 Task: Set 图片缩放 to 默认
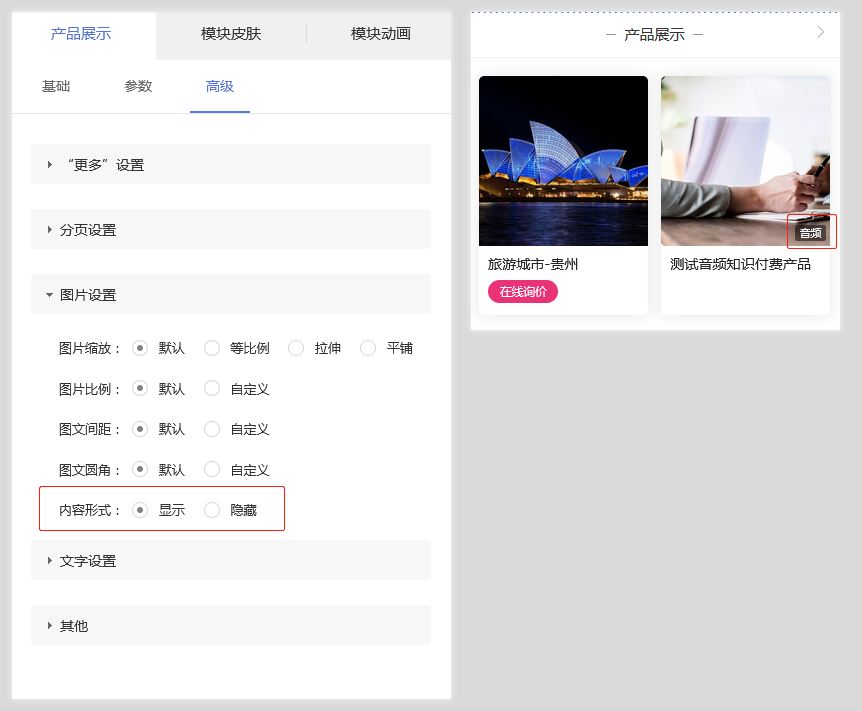[x=140, y=348]
